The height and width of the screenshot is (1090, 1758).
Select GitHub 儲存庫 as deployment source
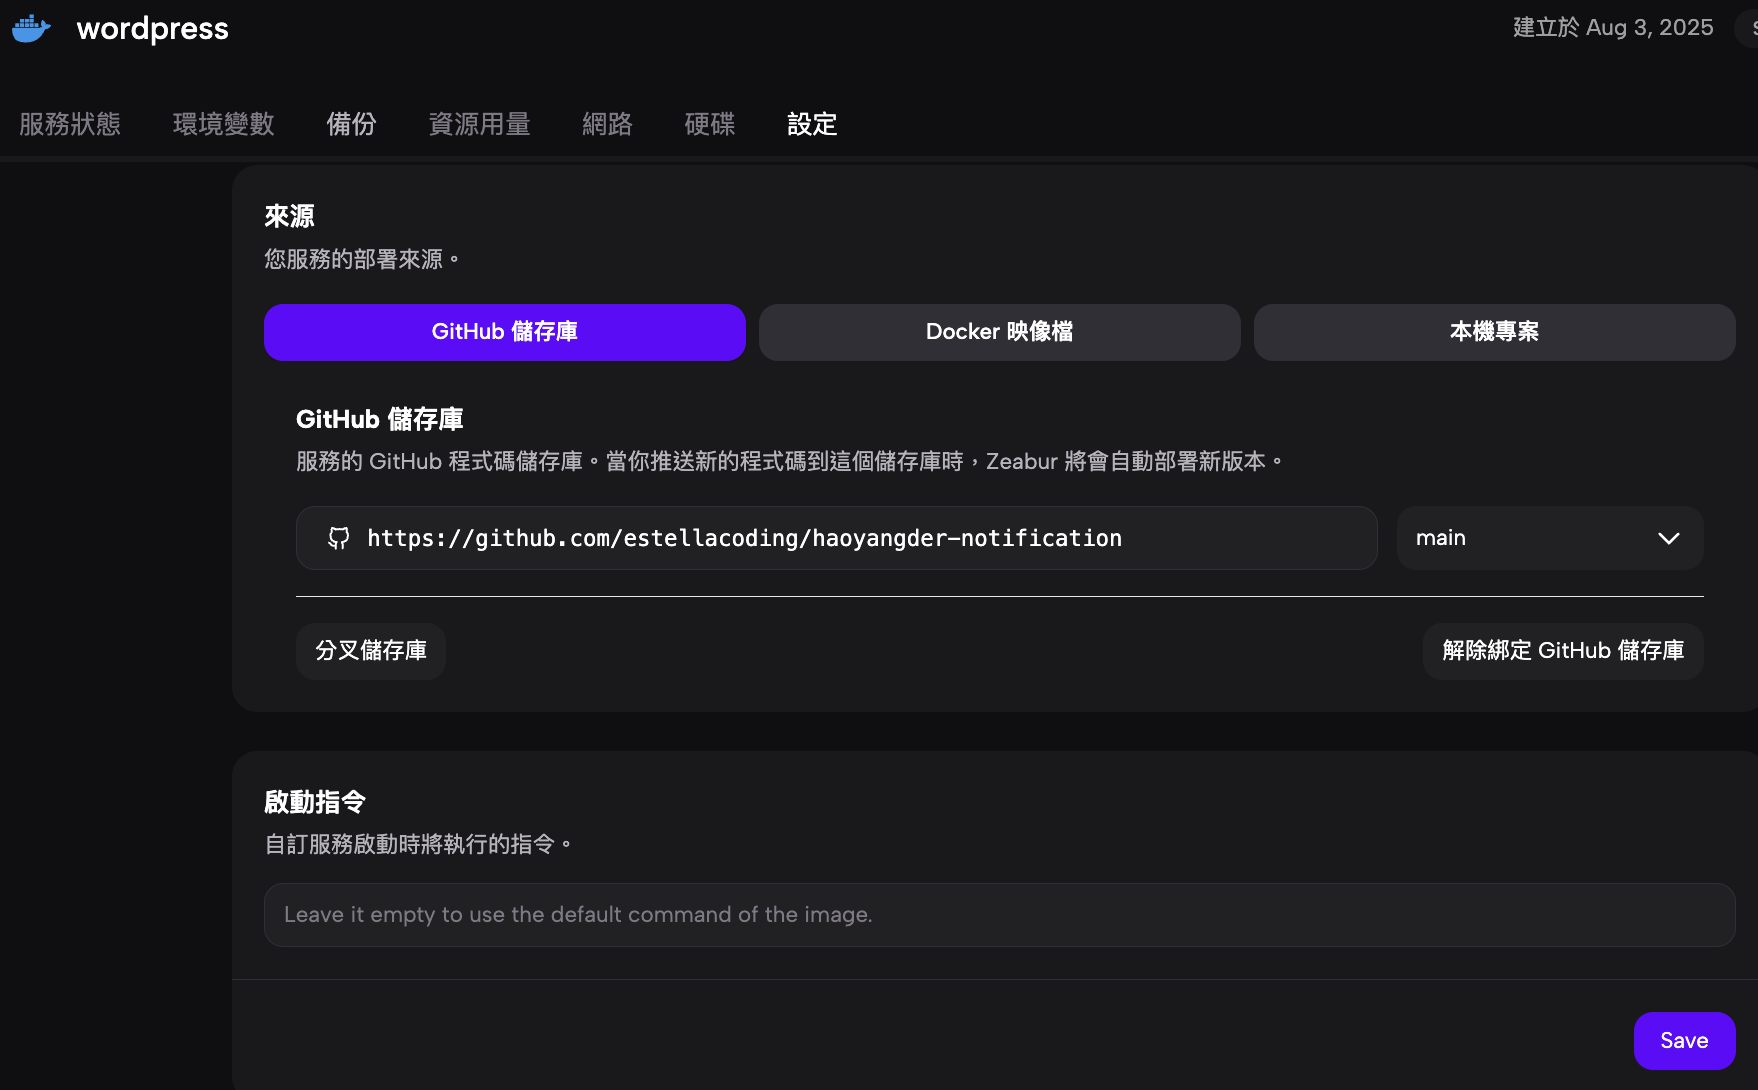tap(505, 332)
